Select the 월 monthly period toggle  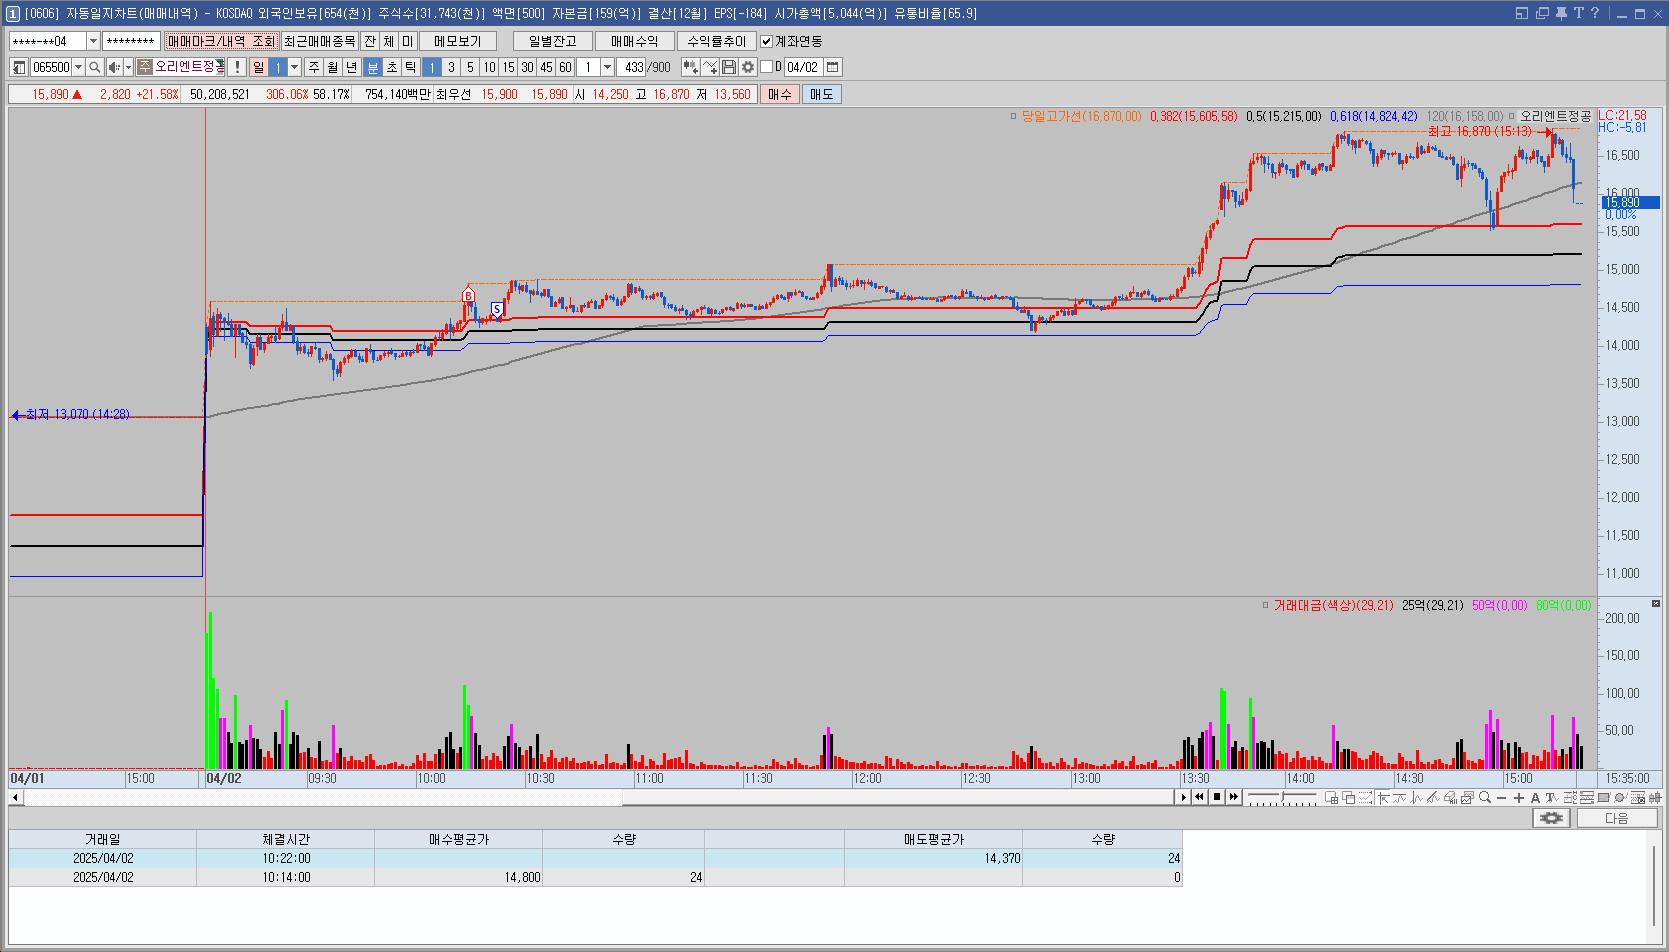(333, 67)
